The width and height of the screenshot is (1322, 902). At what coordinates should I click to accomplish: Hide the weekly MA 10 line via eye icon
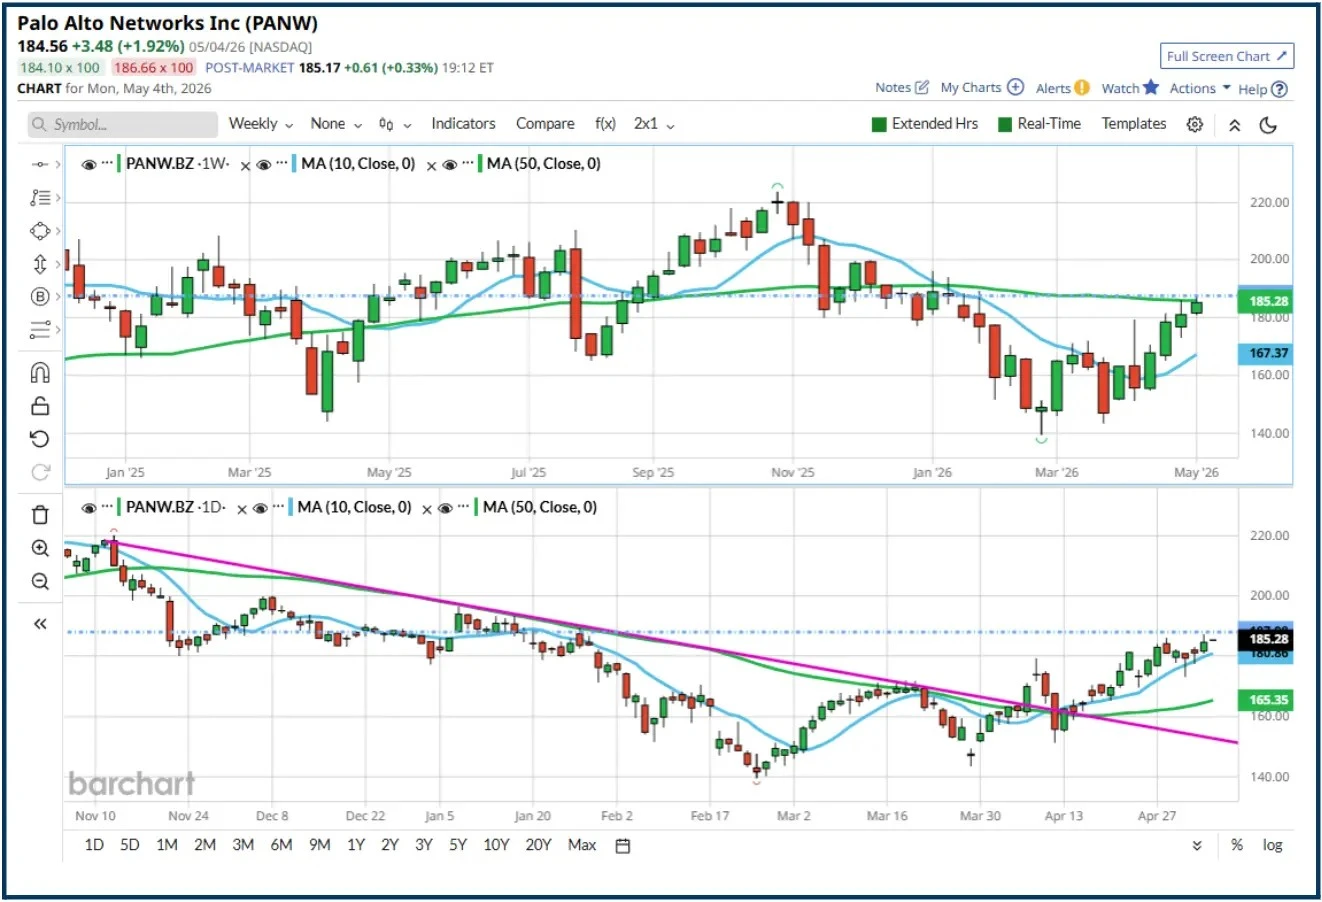(264, 165)
